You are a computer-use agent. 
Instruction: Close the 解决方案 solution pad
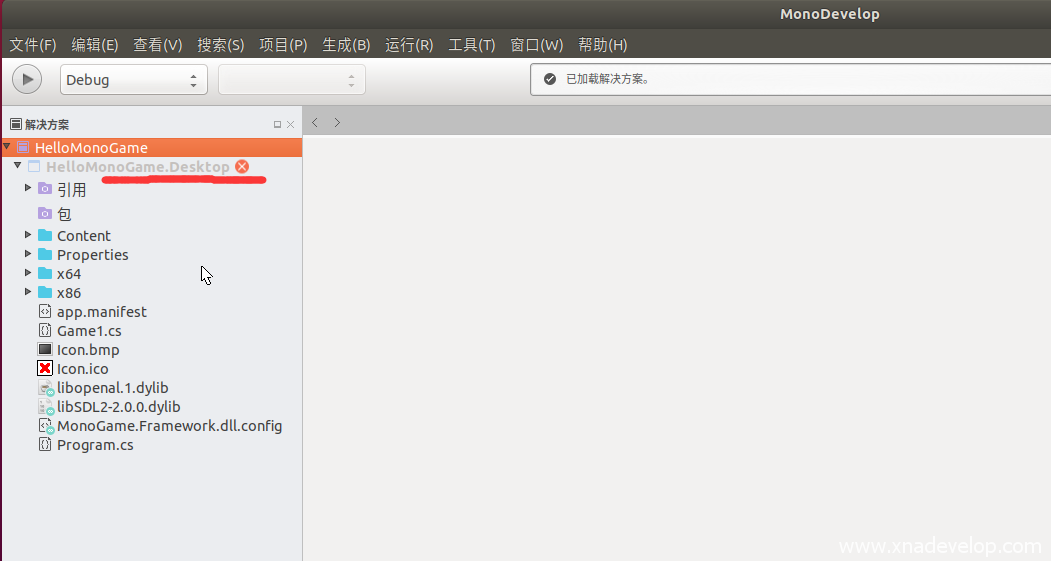pos(291,125)
